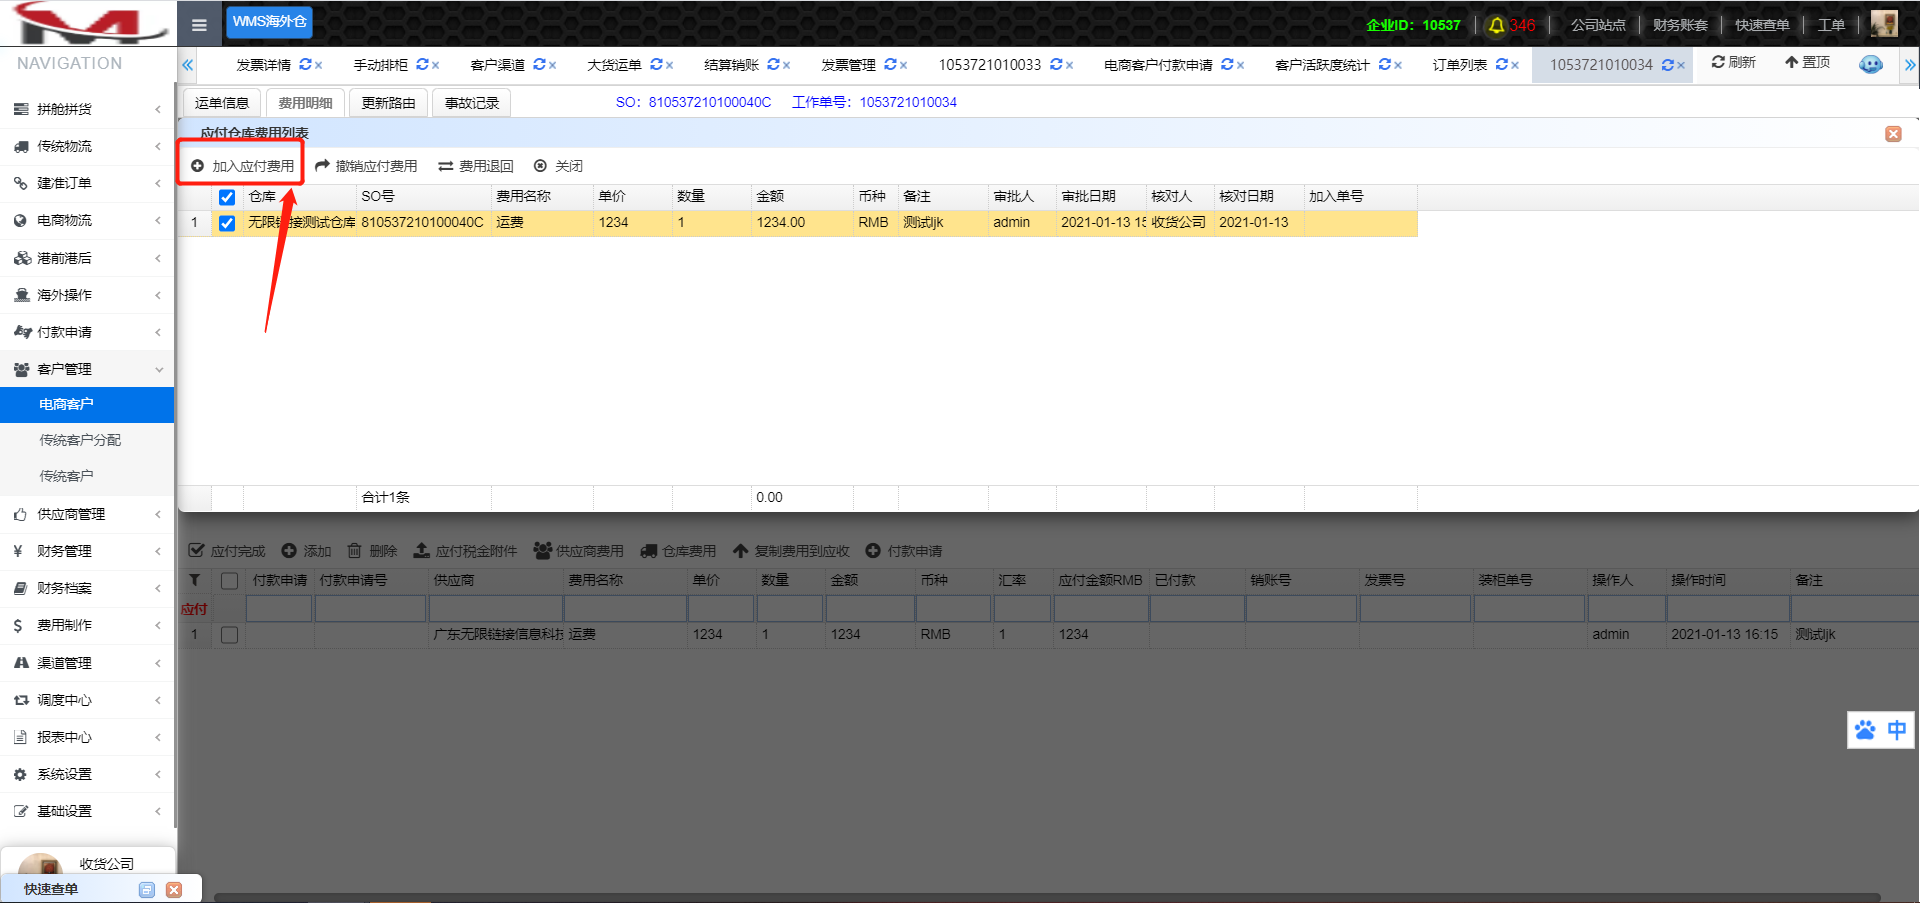Open the blue chat bubble icon
Image resolution: width=1920 pixels, height=903 pixels.
pos(1870,64)
